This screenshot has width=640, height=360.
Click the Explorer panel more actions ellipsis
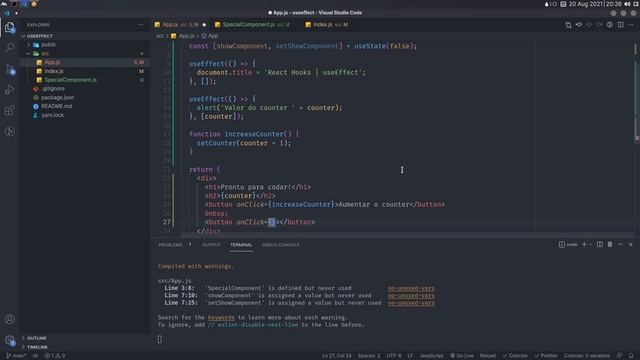140,25
